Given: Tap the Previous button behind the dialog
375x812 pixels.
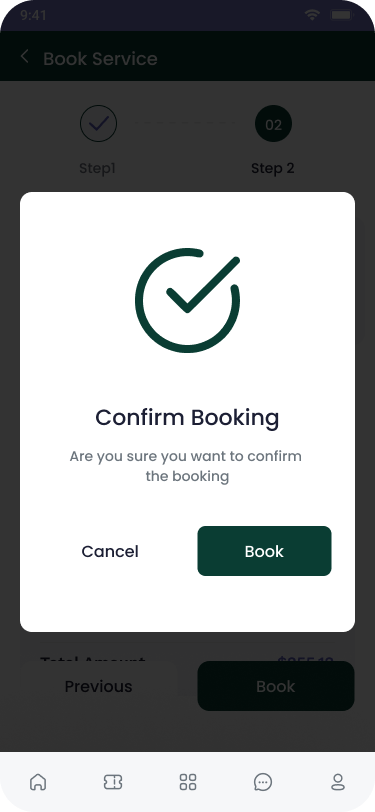Looking at the screenshot, I should click(98, 686).
